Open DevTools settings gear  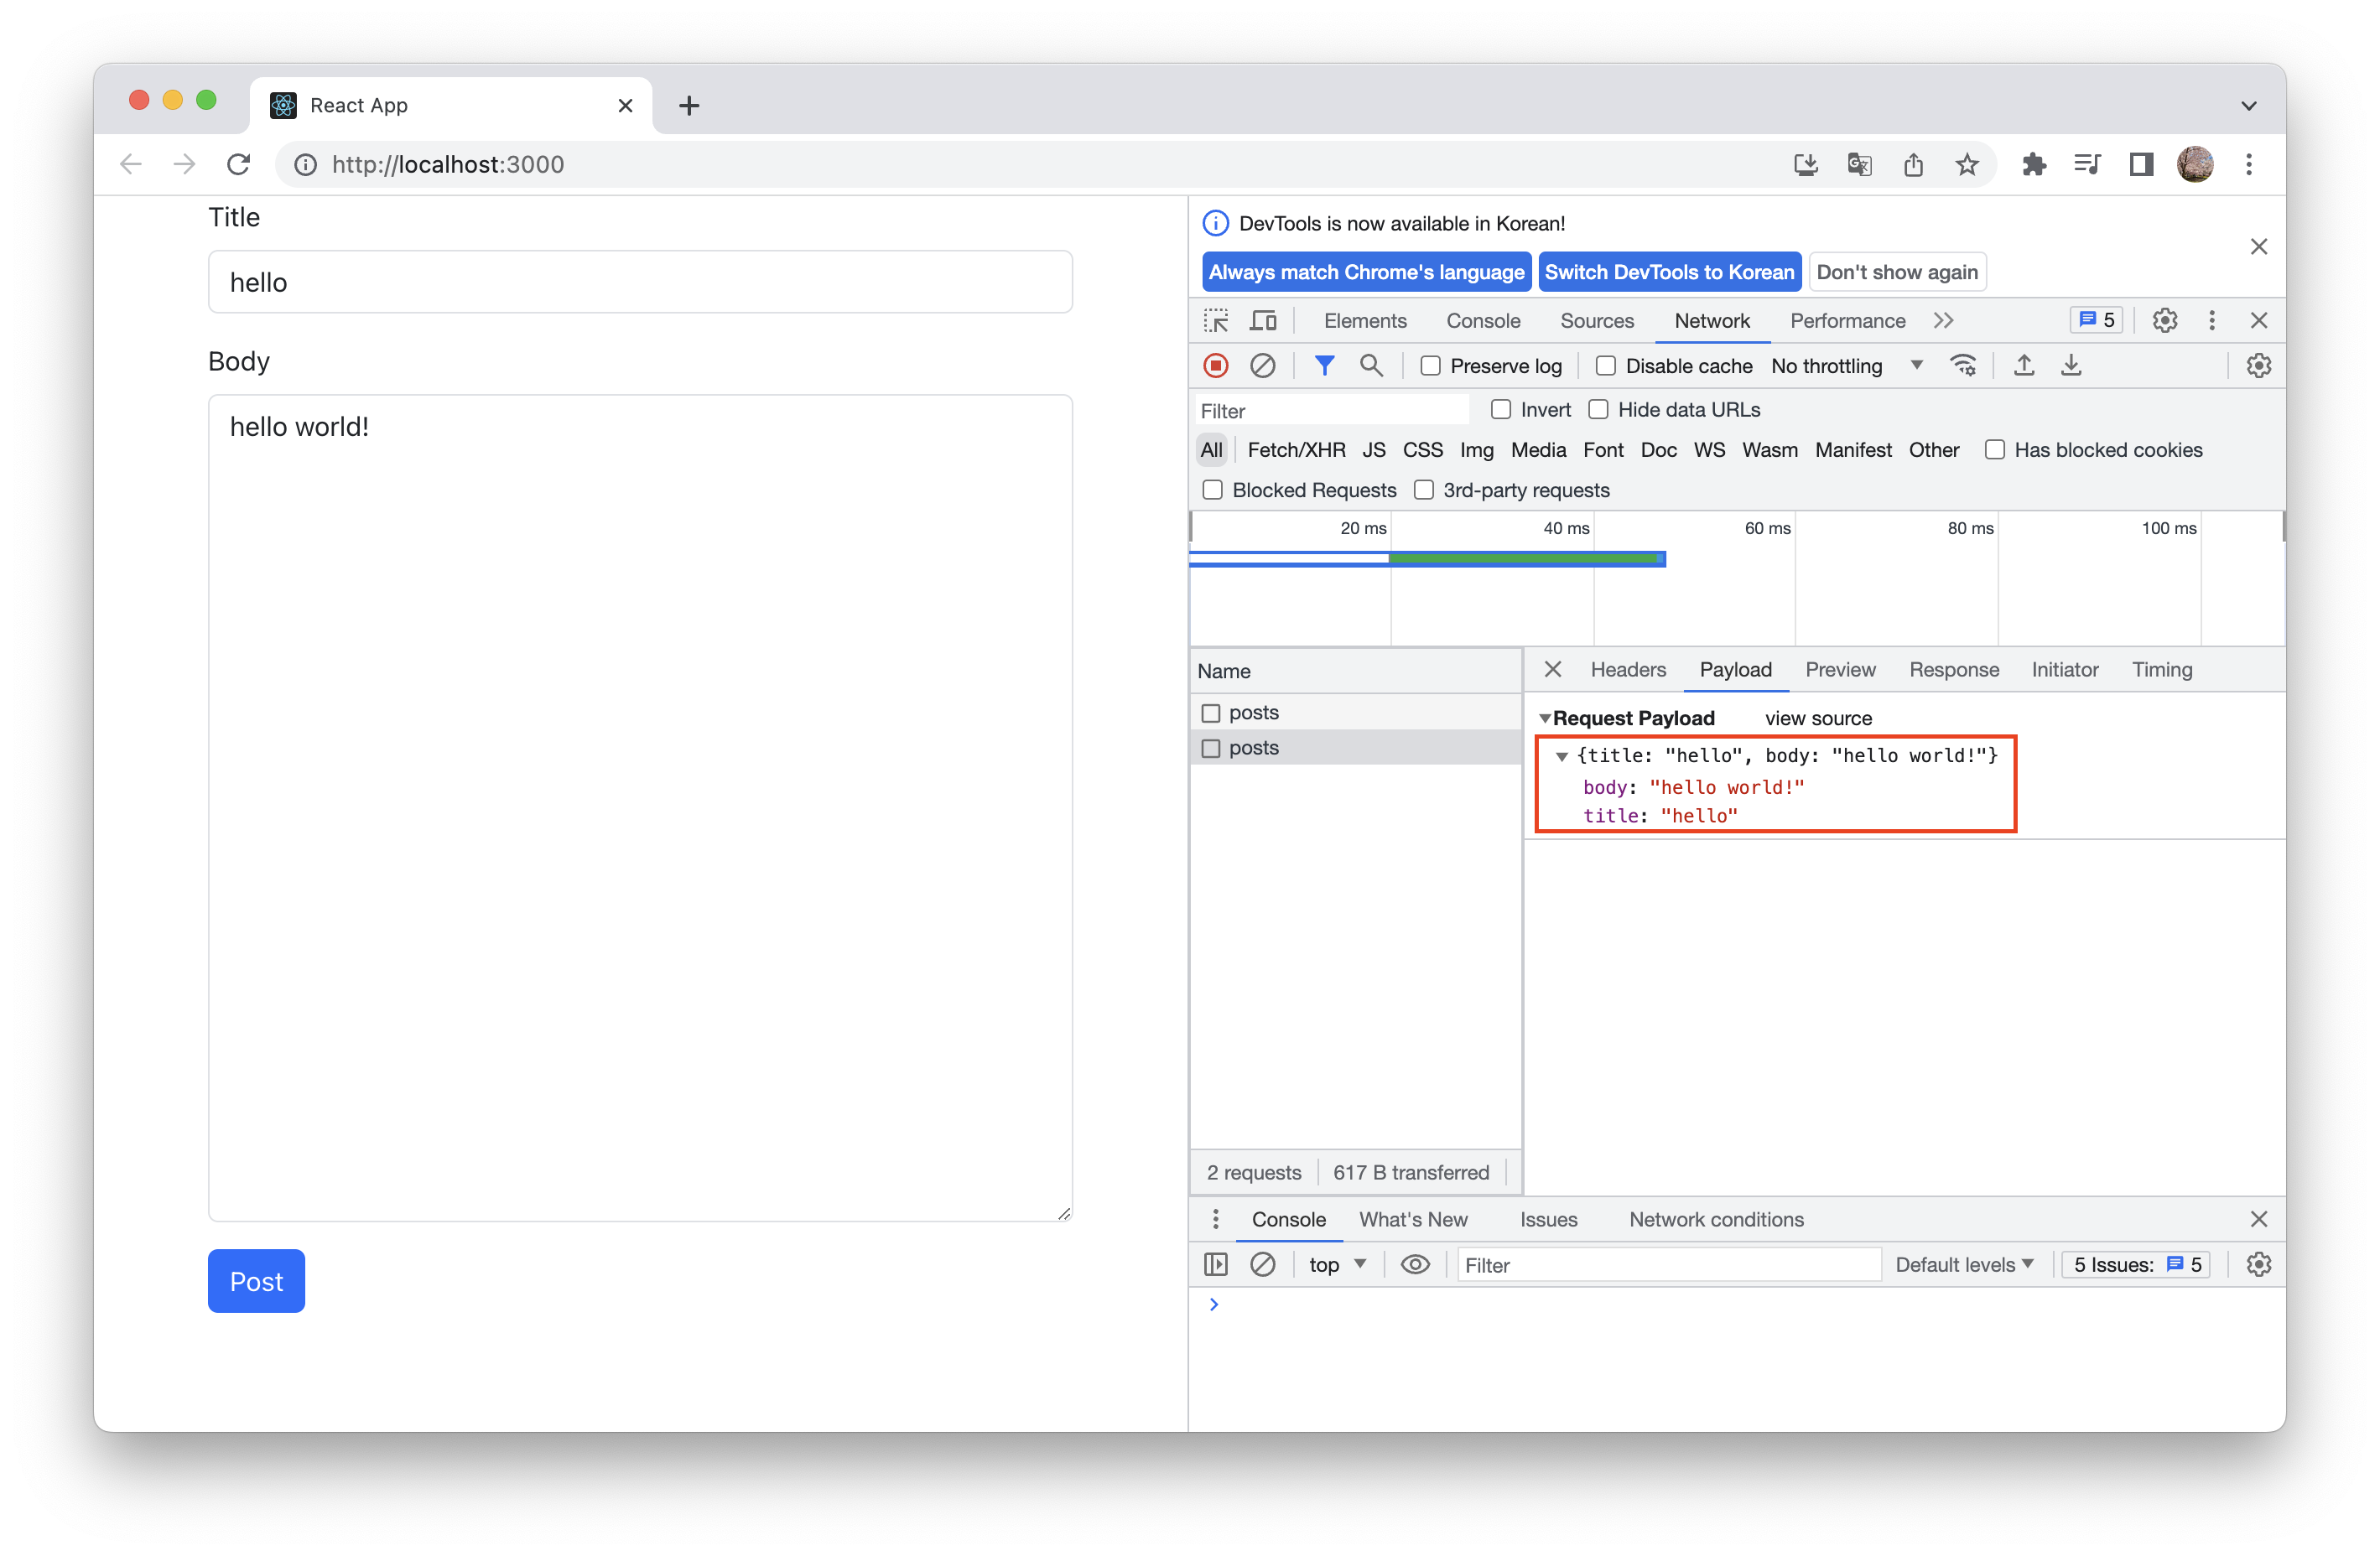[x=2165, y=320]
